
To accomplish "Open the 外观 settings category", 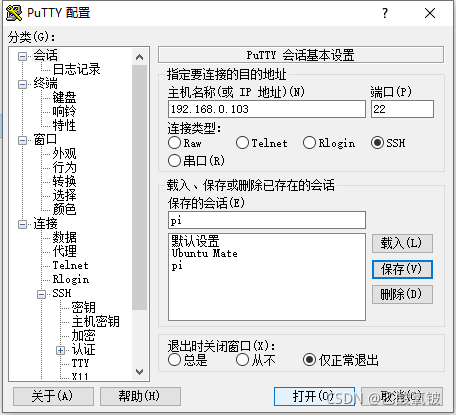I will pyautogui.click(x=64, y=153).
